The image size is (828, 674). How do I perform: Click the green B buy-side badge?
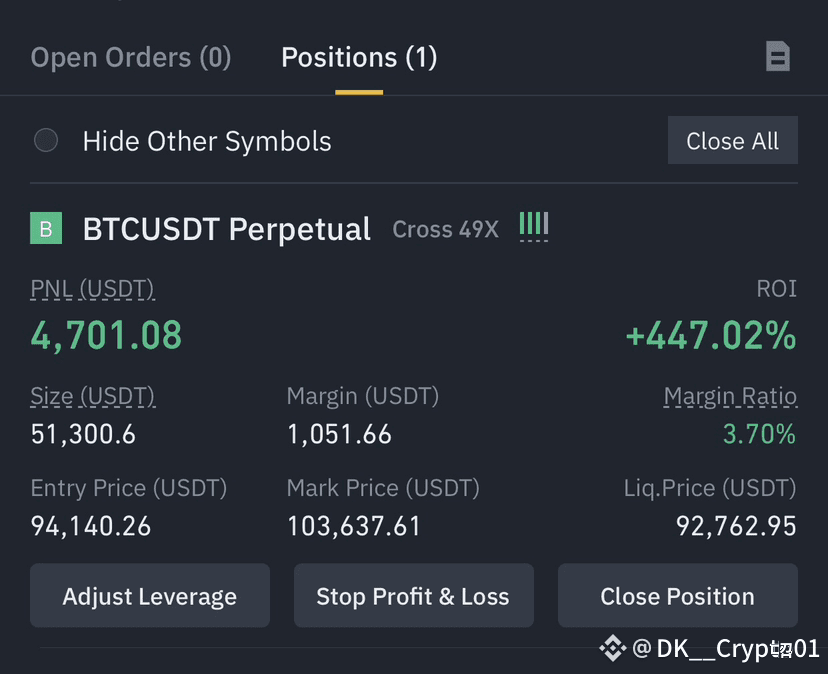click(46, 228)
